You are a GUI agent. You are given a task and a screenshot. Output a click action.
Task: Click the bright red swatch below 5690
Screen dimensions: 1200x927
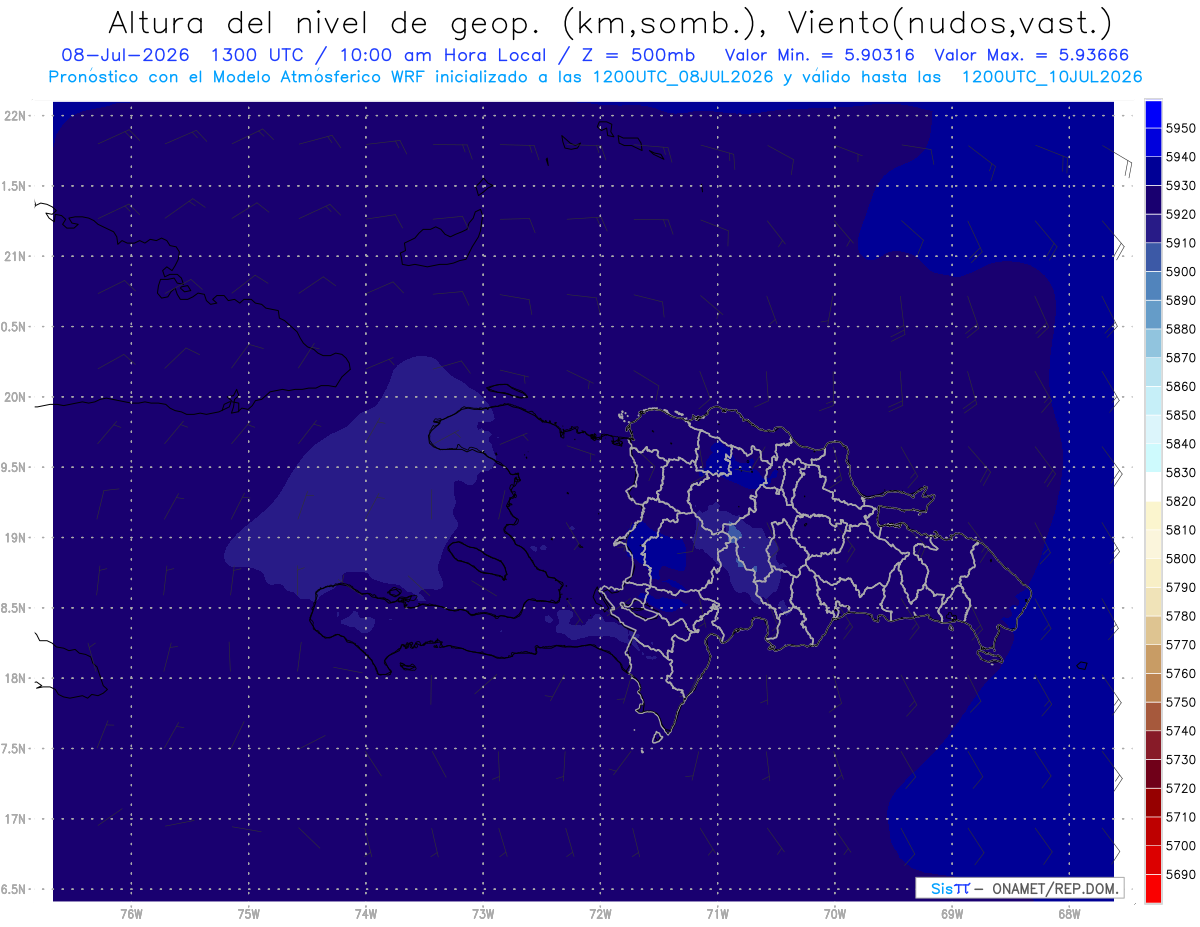1153,888
